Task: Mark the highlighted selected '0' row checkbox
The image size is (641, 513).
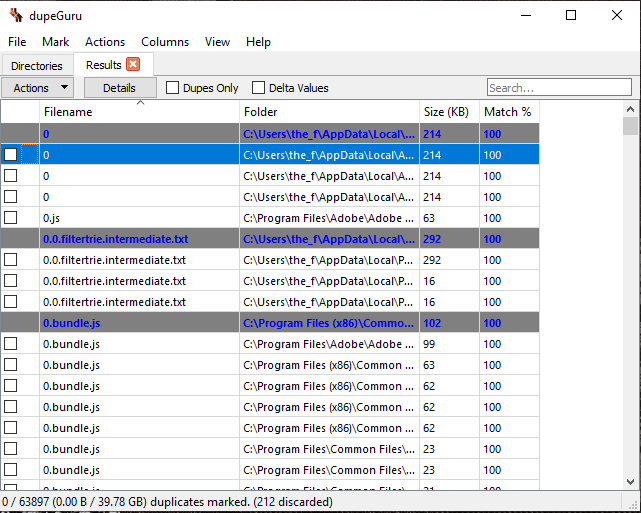Action: (x=11, y=155)
